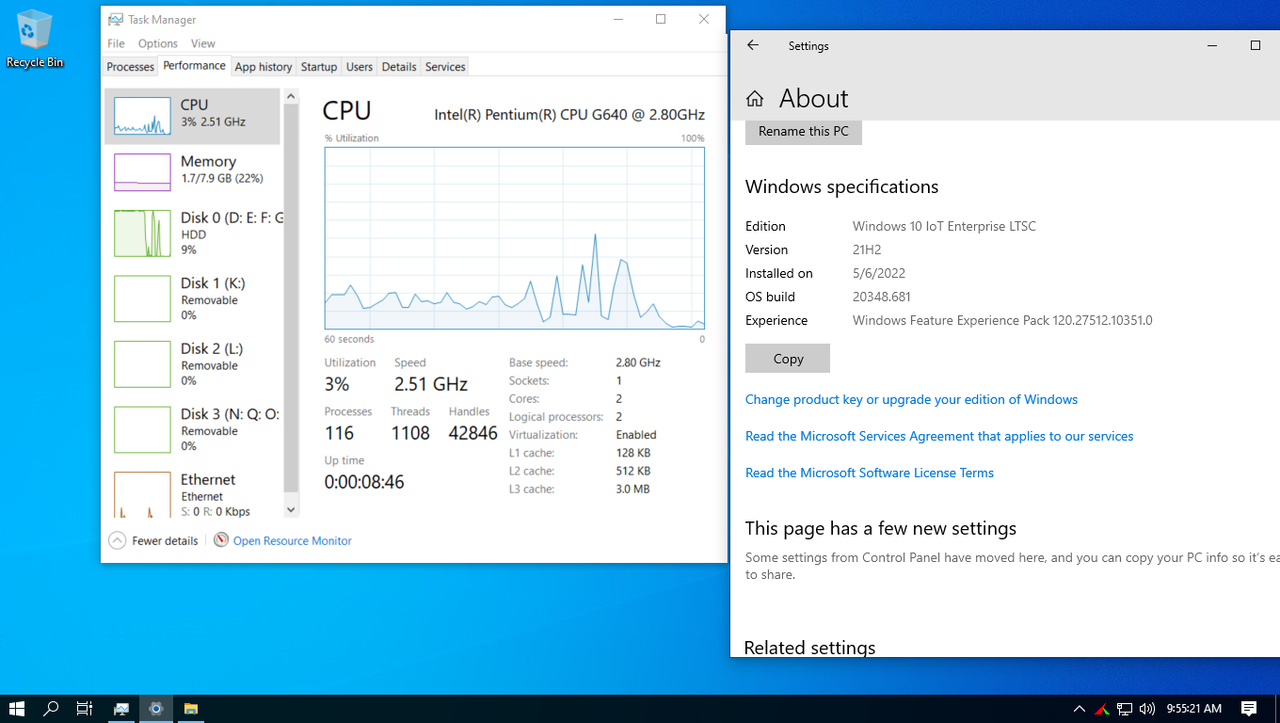Click the Task Manager taskbar icon
Viewport: 1280px width, 723px height.
(x=121, y=709)
